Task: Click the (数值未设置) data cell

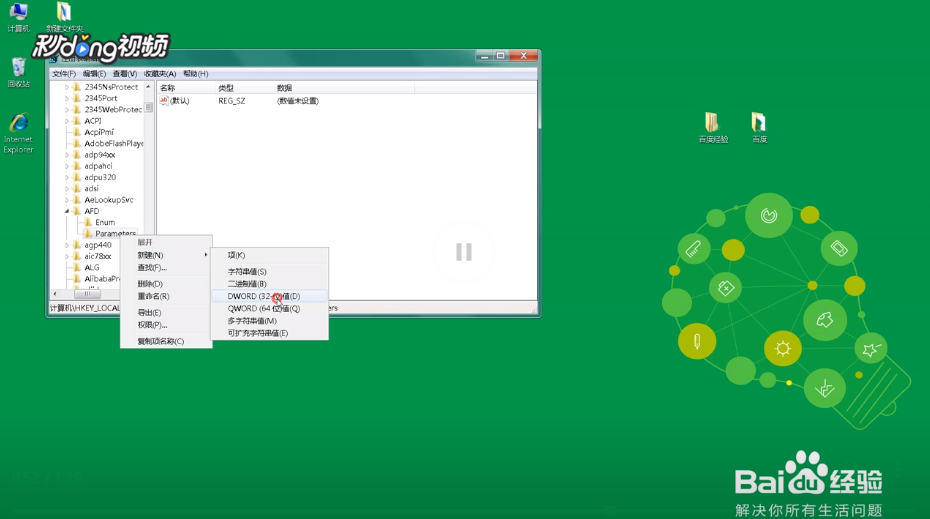Action: tap(298, 101)
